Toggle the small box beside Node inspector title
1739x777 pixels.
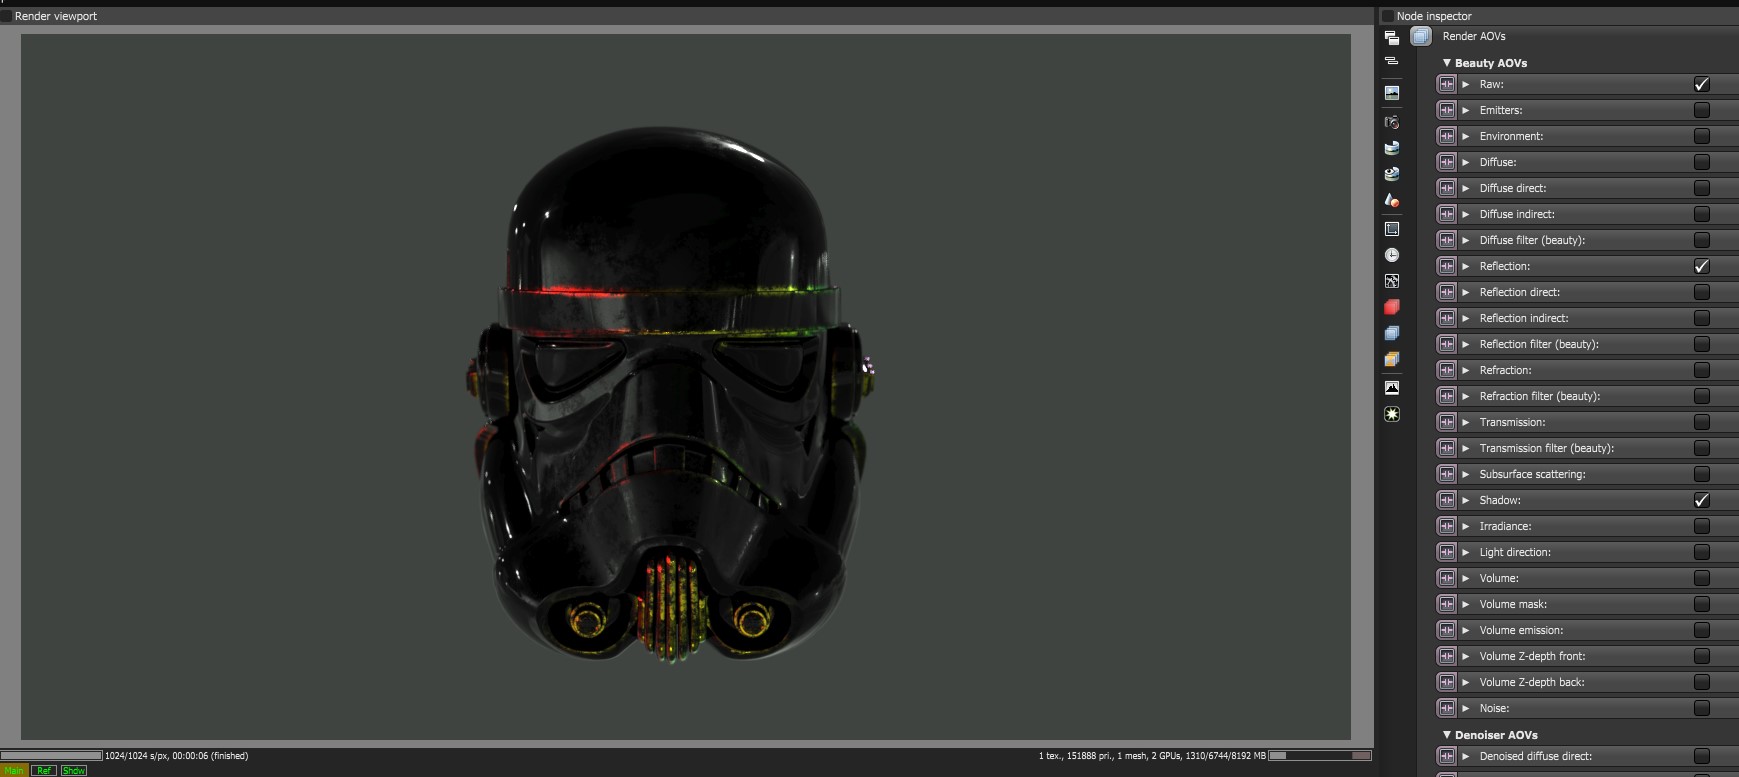pos(1387,16)
